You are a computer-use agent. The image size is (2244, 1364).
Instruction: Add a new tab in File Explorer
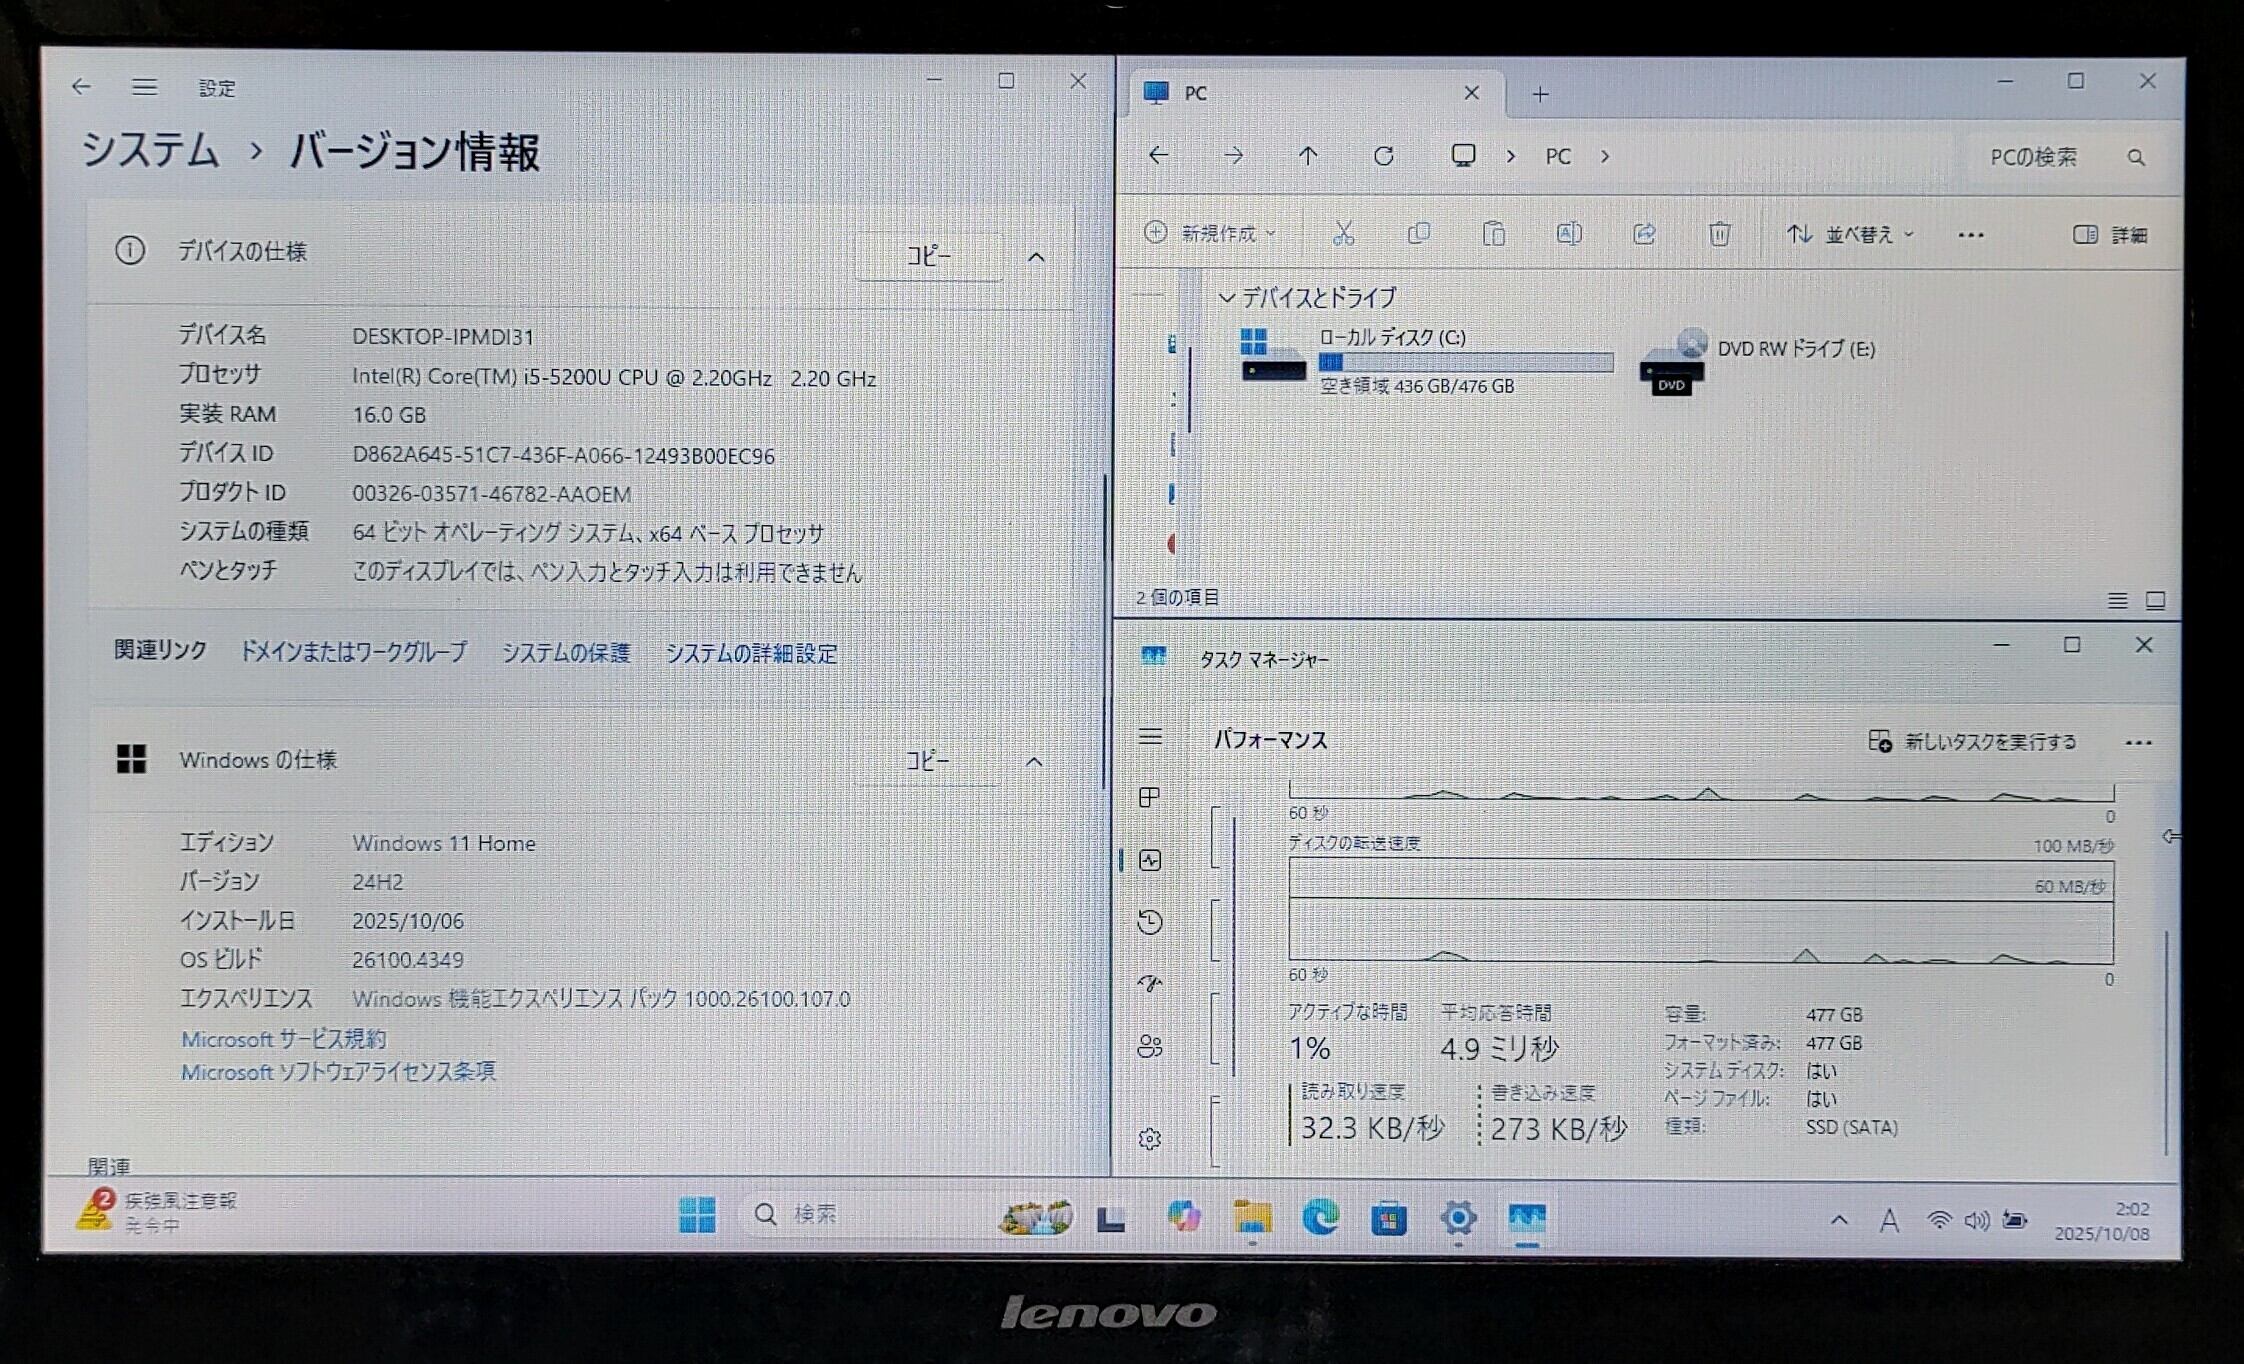coord(1540,94)
